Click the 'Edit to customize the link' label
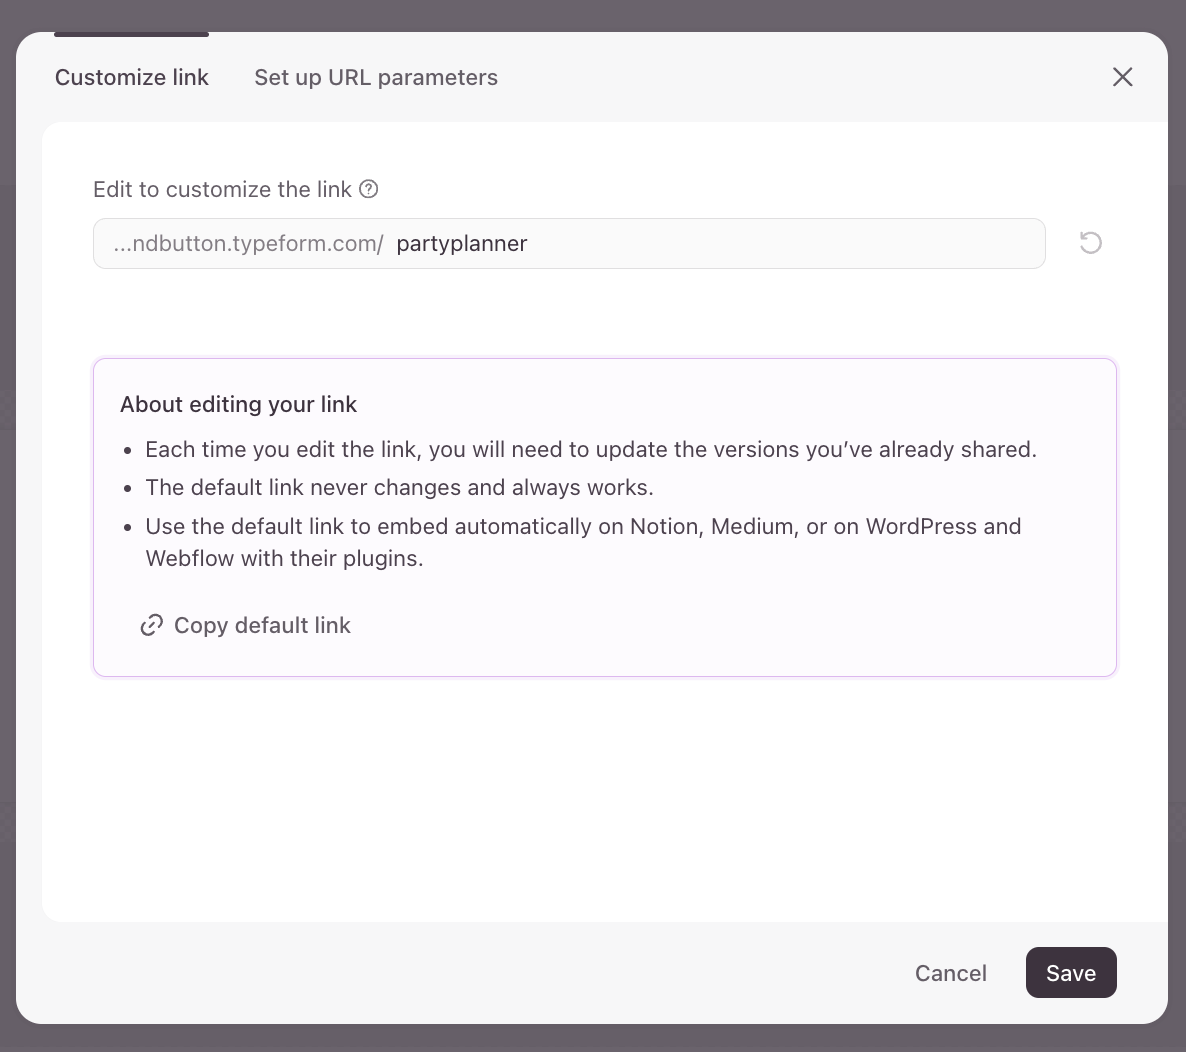This screenshot has height=1052, width=1186. click(x=222, y=189)
